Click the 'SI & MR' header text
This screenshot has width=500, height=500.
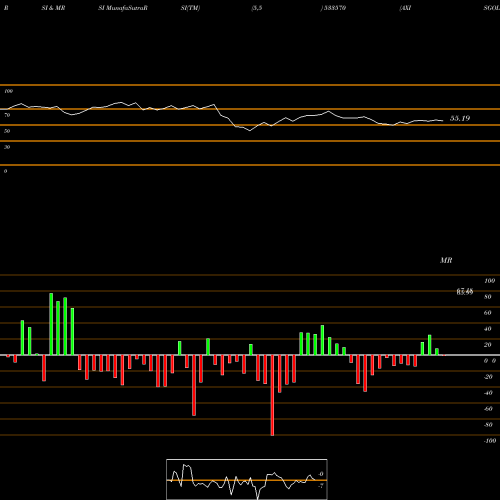53,8
